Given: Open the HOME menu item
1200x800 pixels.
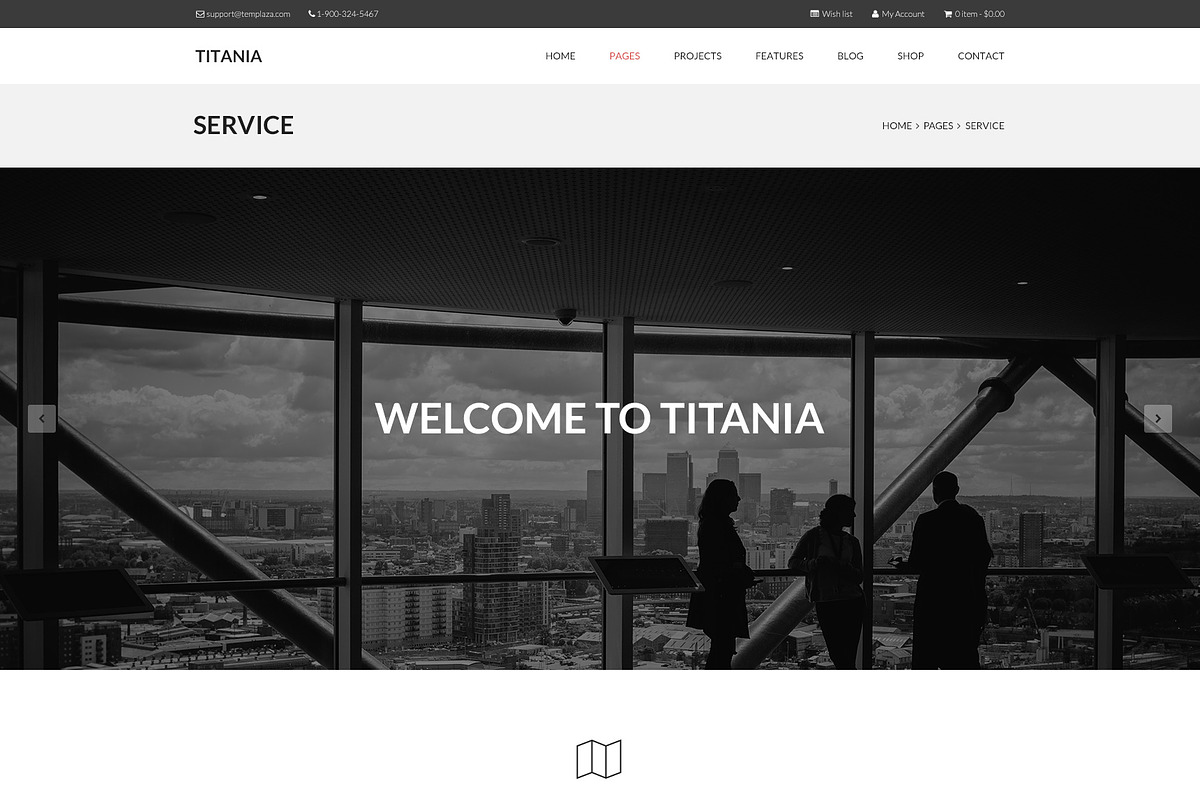Looking at the screenshot, I should tap(560, 56).
